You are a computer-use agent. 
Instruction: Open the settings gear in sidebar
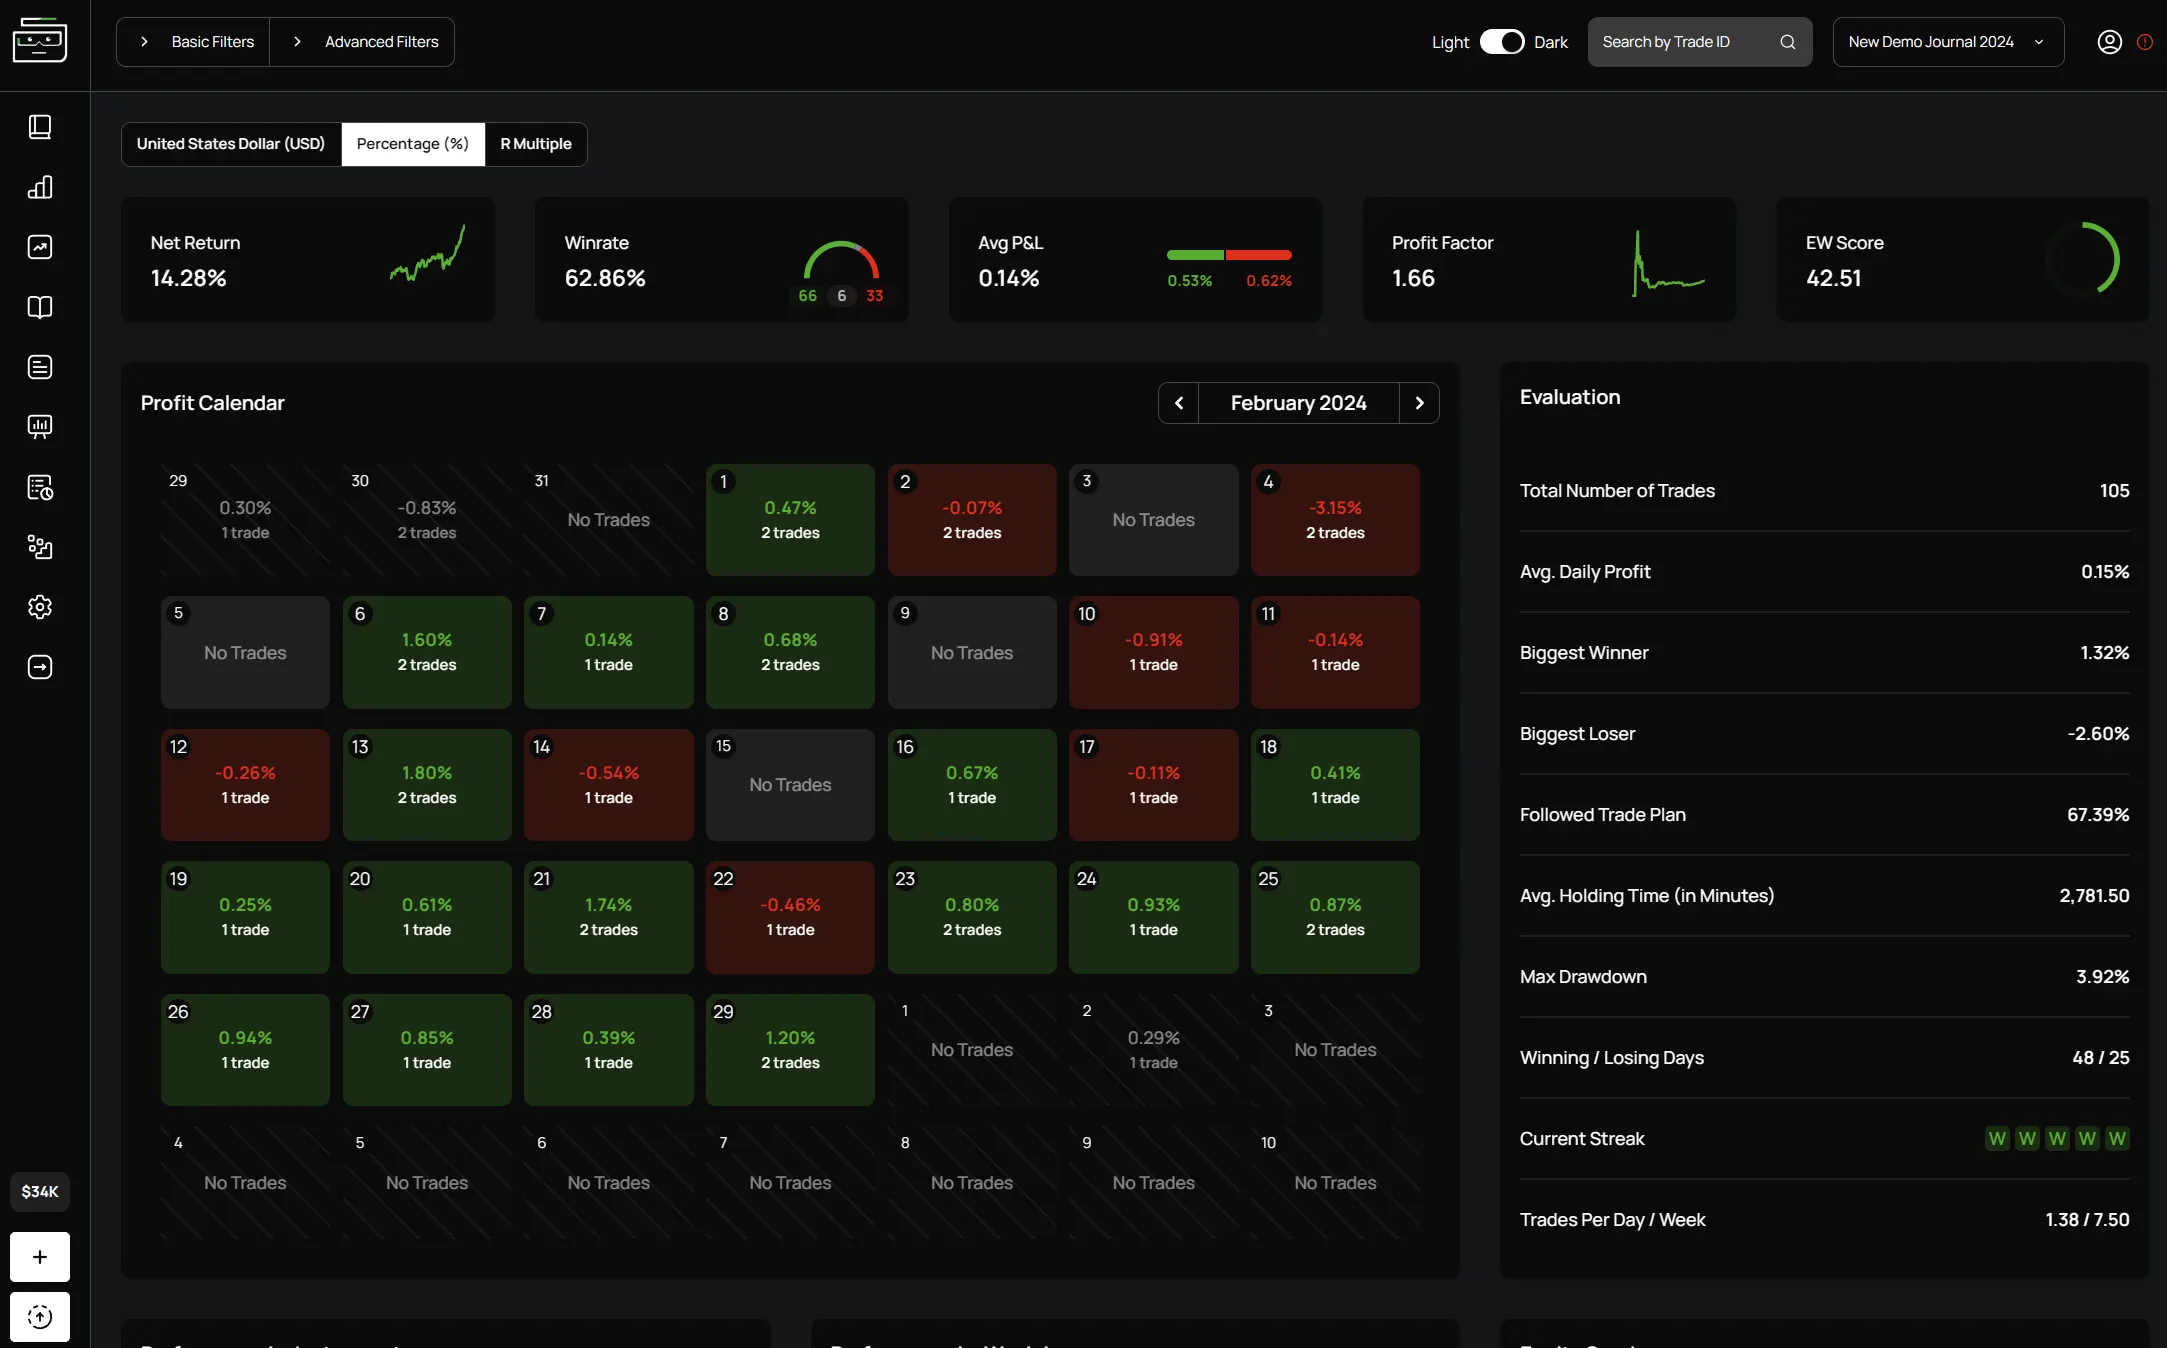[x=40, y=607]
